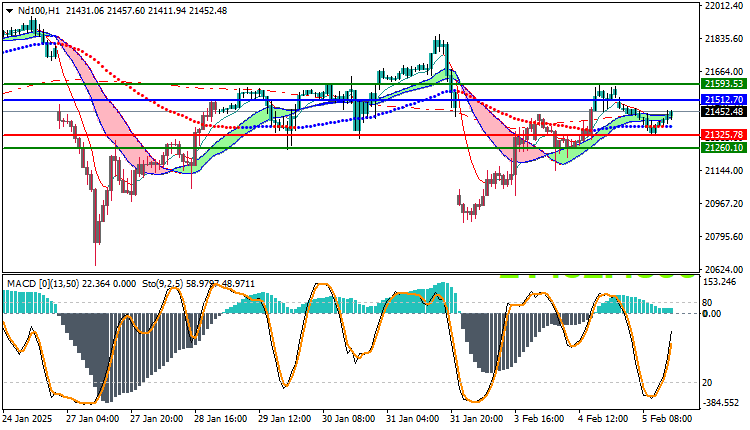Click the 27 Jan 04:00 time label
The image size is (750, 430).
(93, 419)
